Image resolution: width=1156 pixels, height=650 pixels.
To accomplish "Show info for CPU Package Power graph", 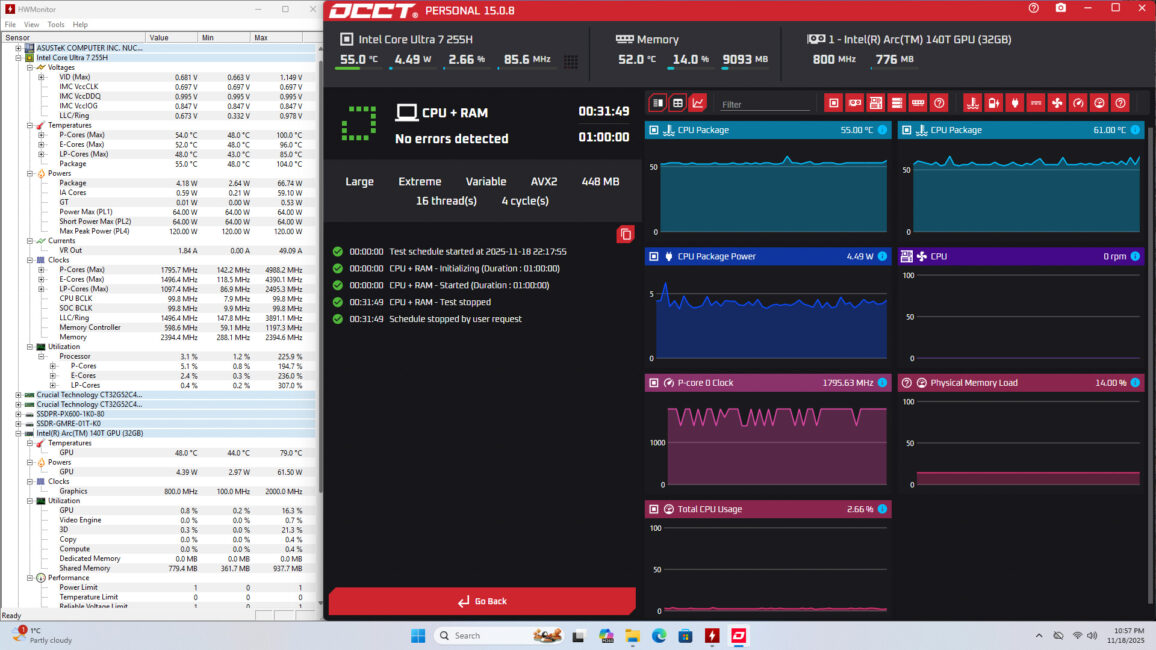I will (882, 256).
